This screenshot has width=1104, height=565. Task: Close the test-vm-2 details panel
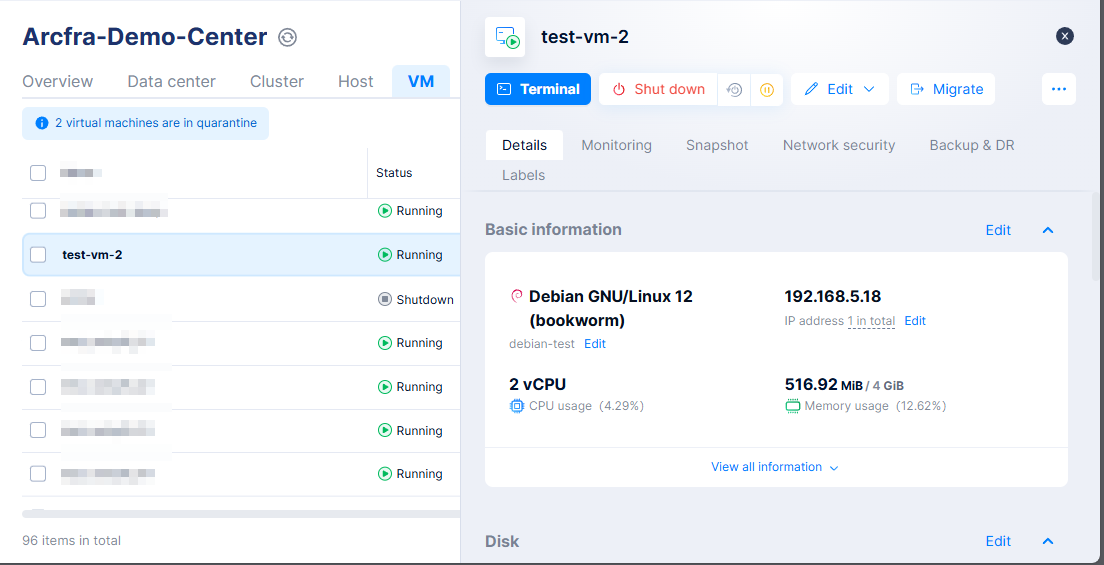(x=1065, y=36)
